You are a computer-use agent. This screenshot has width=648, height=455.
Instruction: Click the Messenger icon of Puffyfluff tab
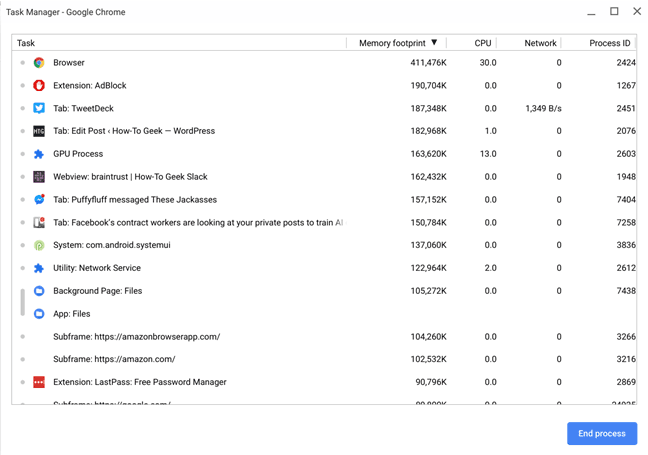[x=39, y=200]
